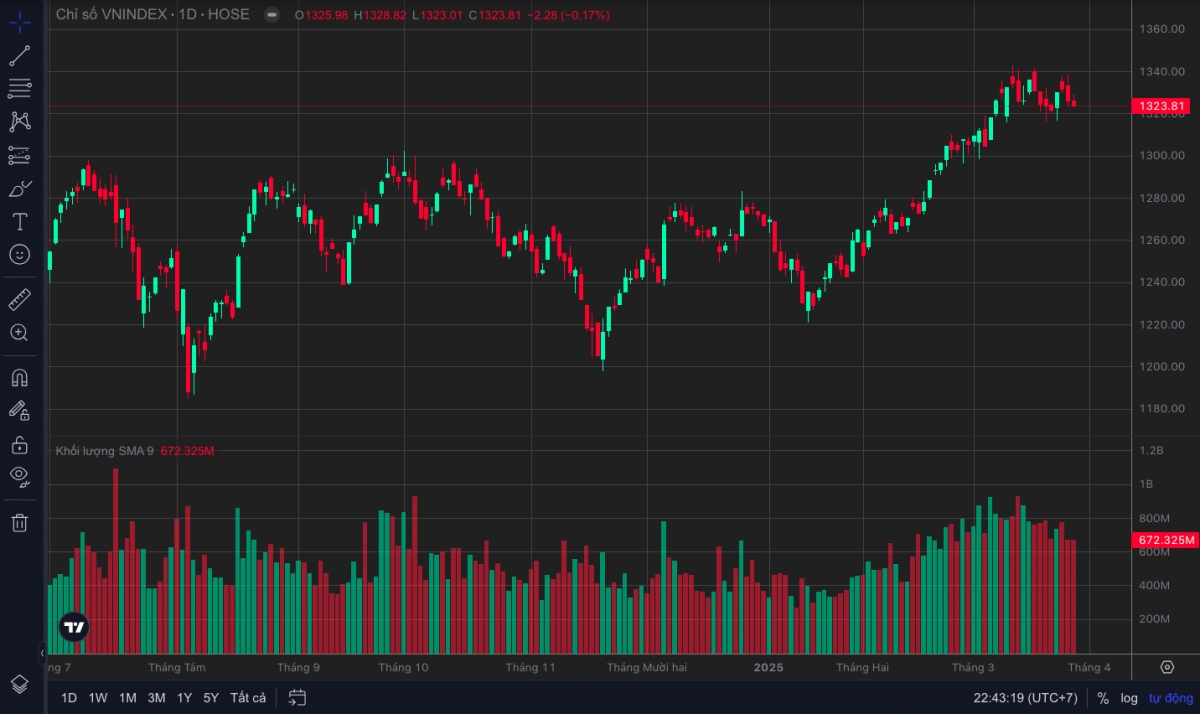The height and width of the screenshot is (714, 1200).
Task: Click the Tháng 9 time axis label
Action: point(299,667)
